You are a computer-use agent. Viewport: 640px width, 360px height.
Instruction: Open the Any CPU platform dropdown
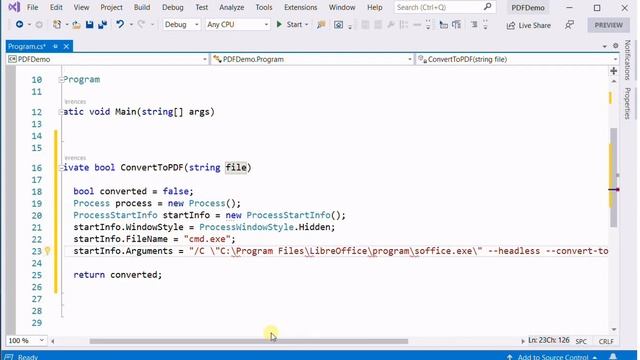point(237,24)
